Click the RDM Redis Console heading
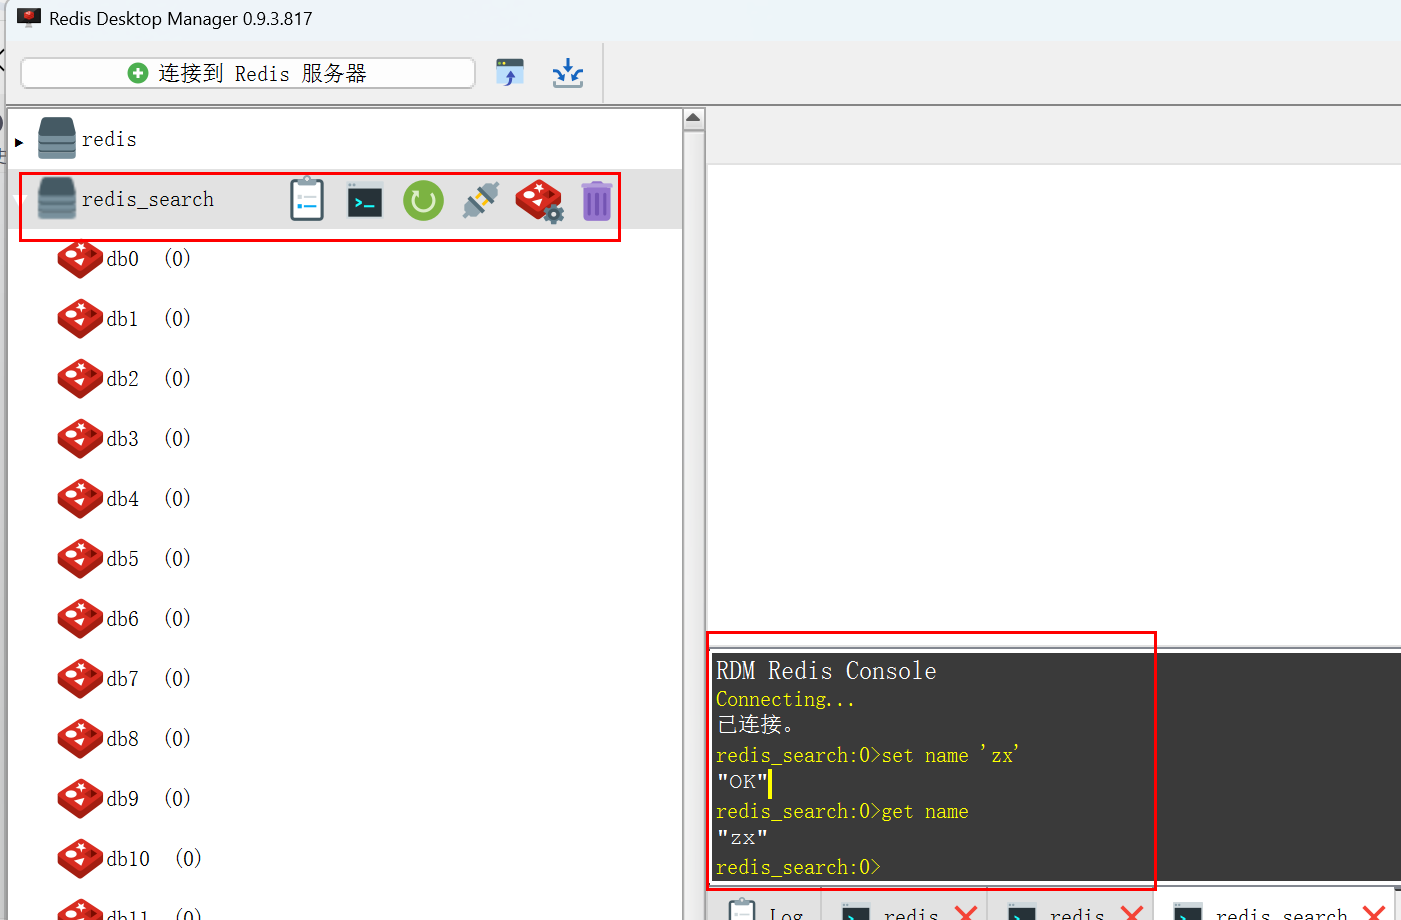 pos(826,671)
